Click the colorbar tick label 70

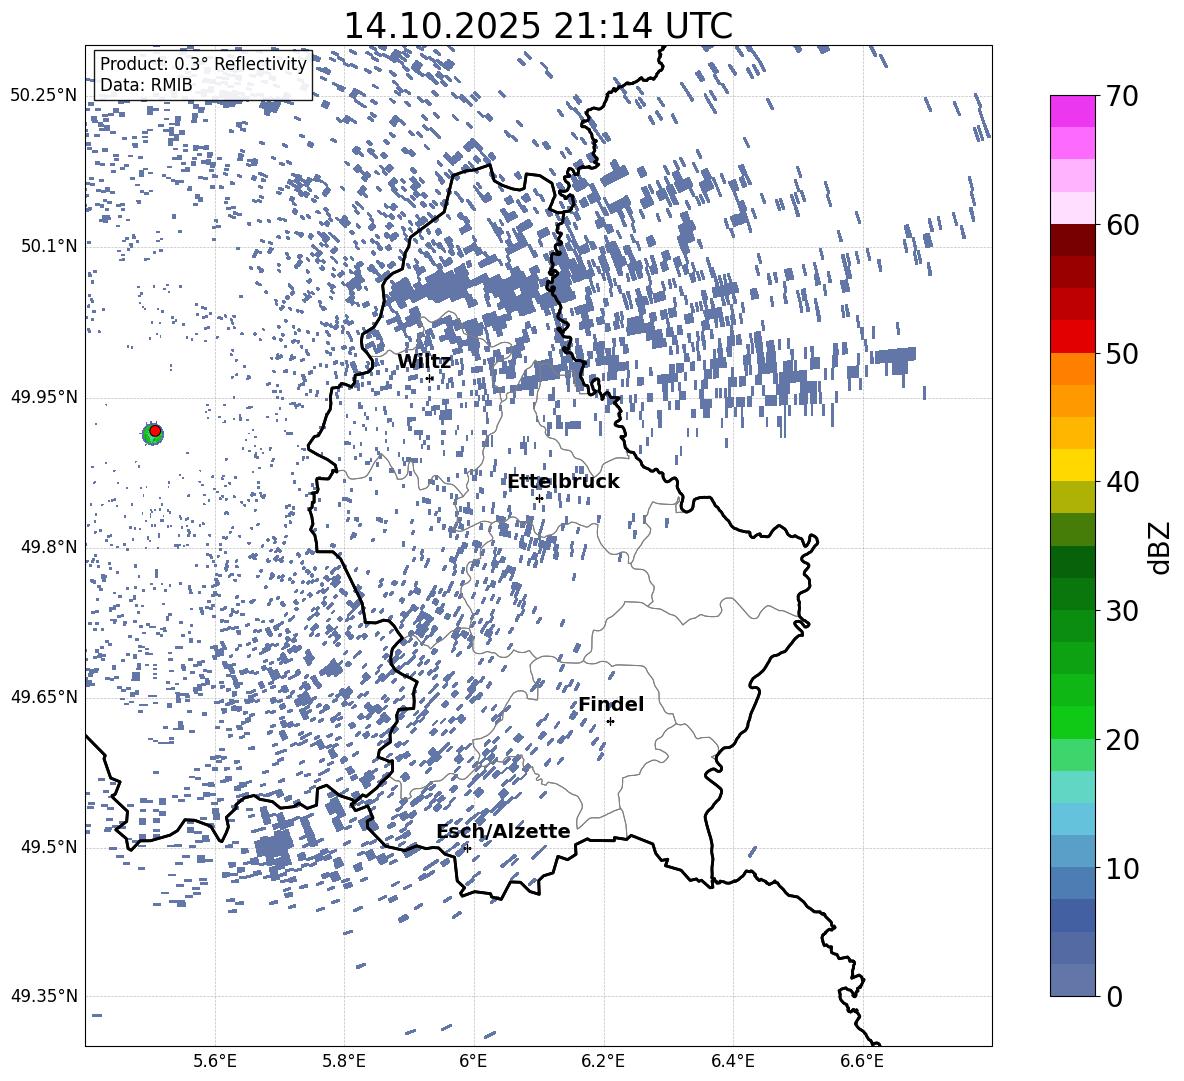pos(1122,97)
